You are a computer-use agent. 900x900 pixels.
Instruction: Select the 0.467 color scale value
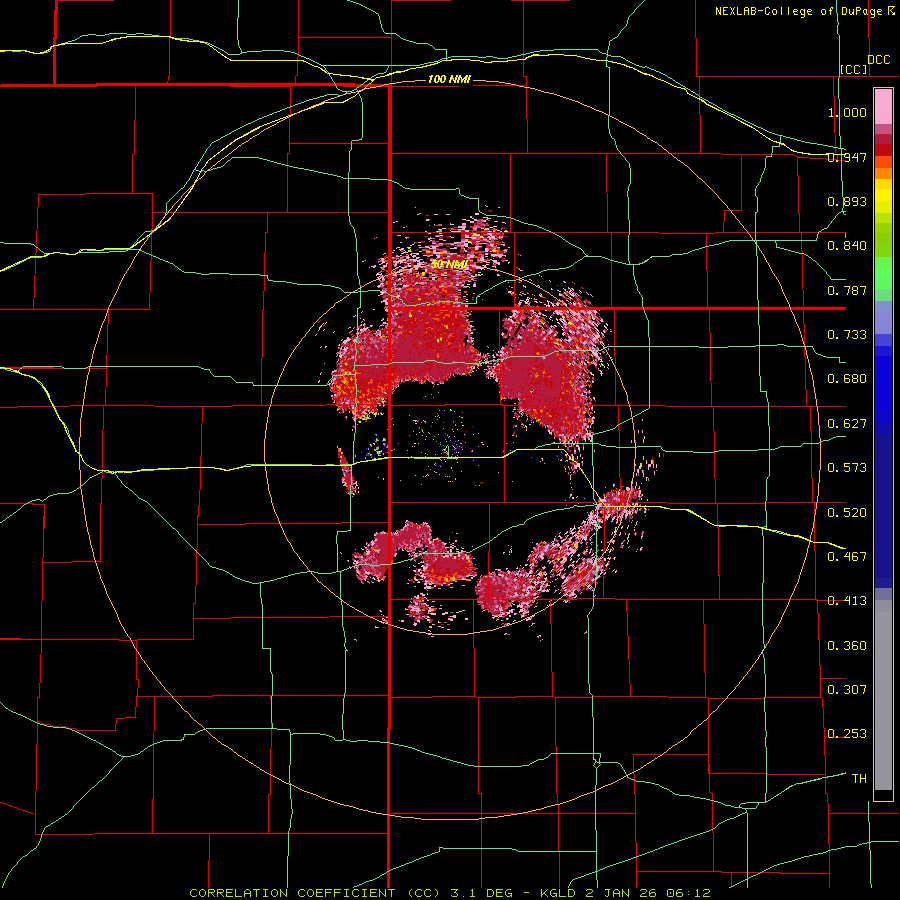pyautogui.click(x=847, y=556)
